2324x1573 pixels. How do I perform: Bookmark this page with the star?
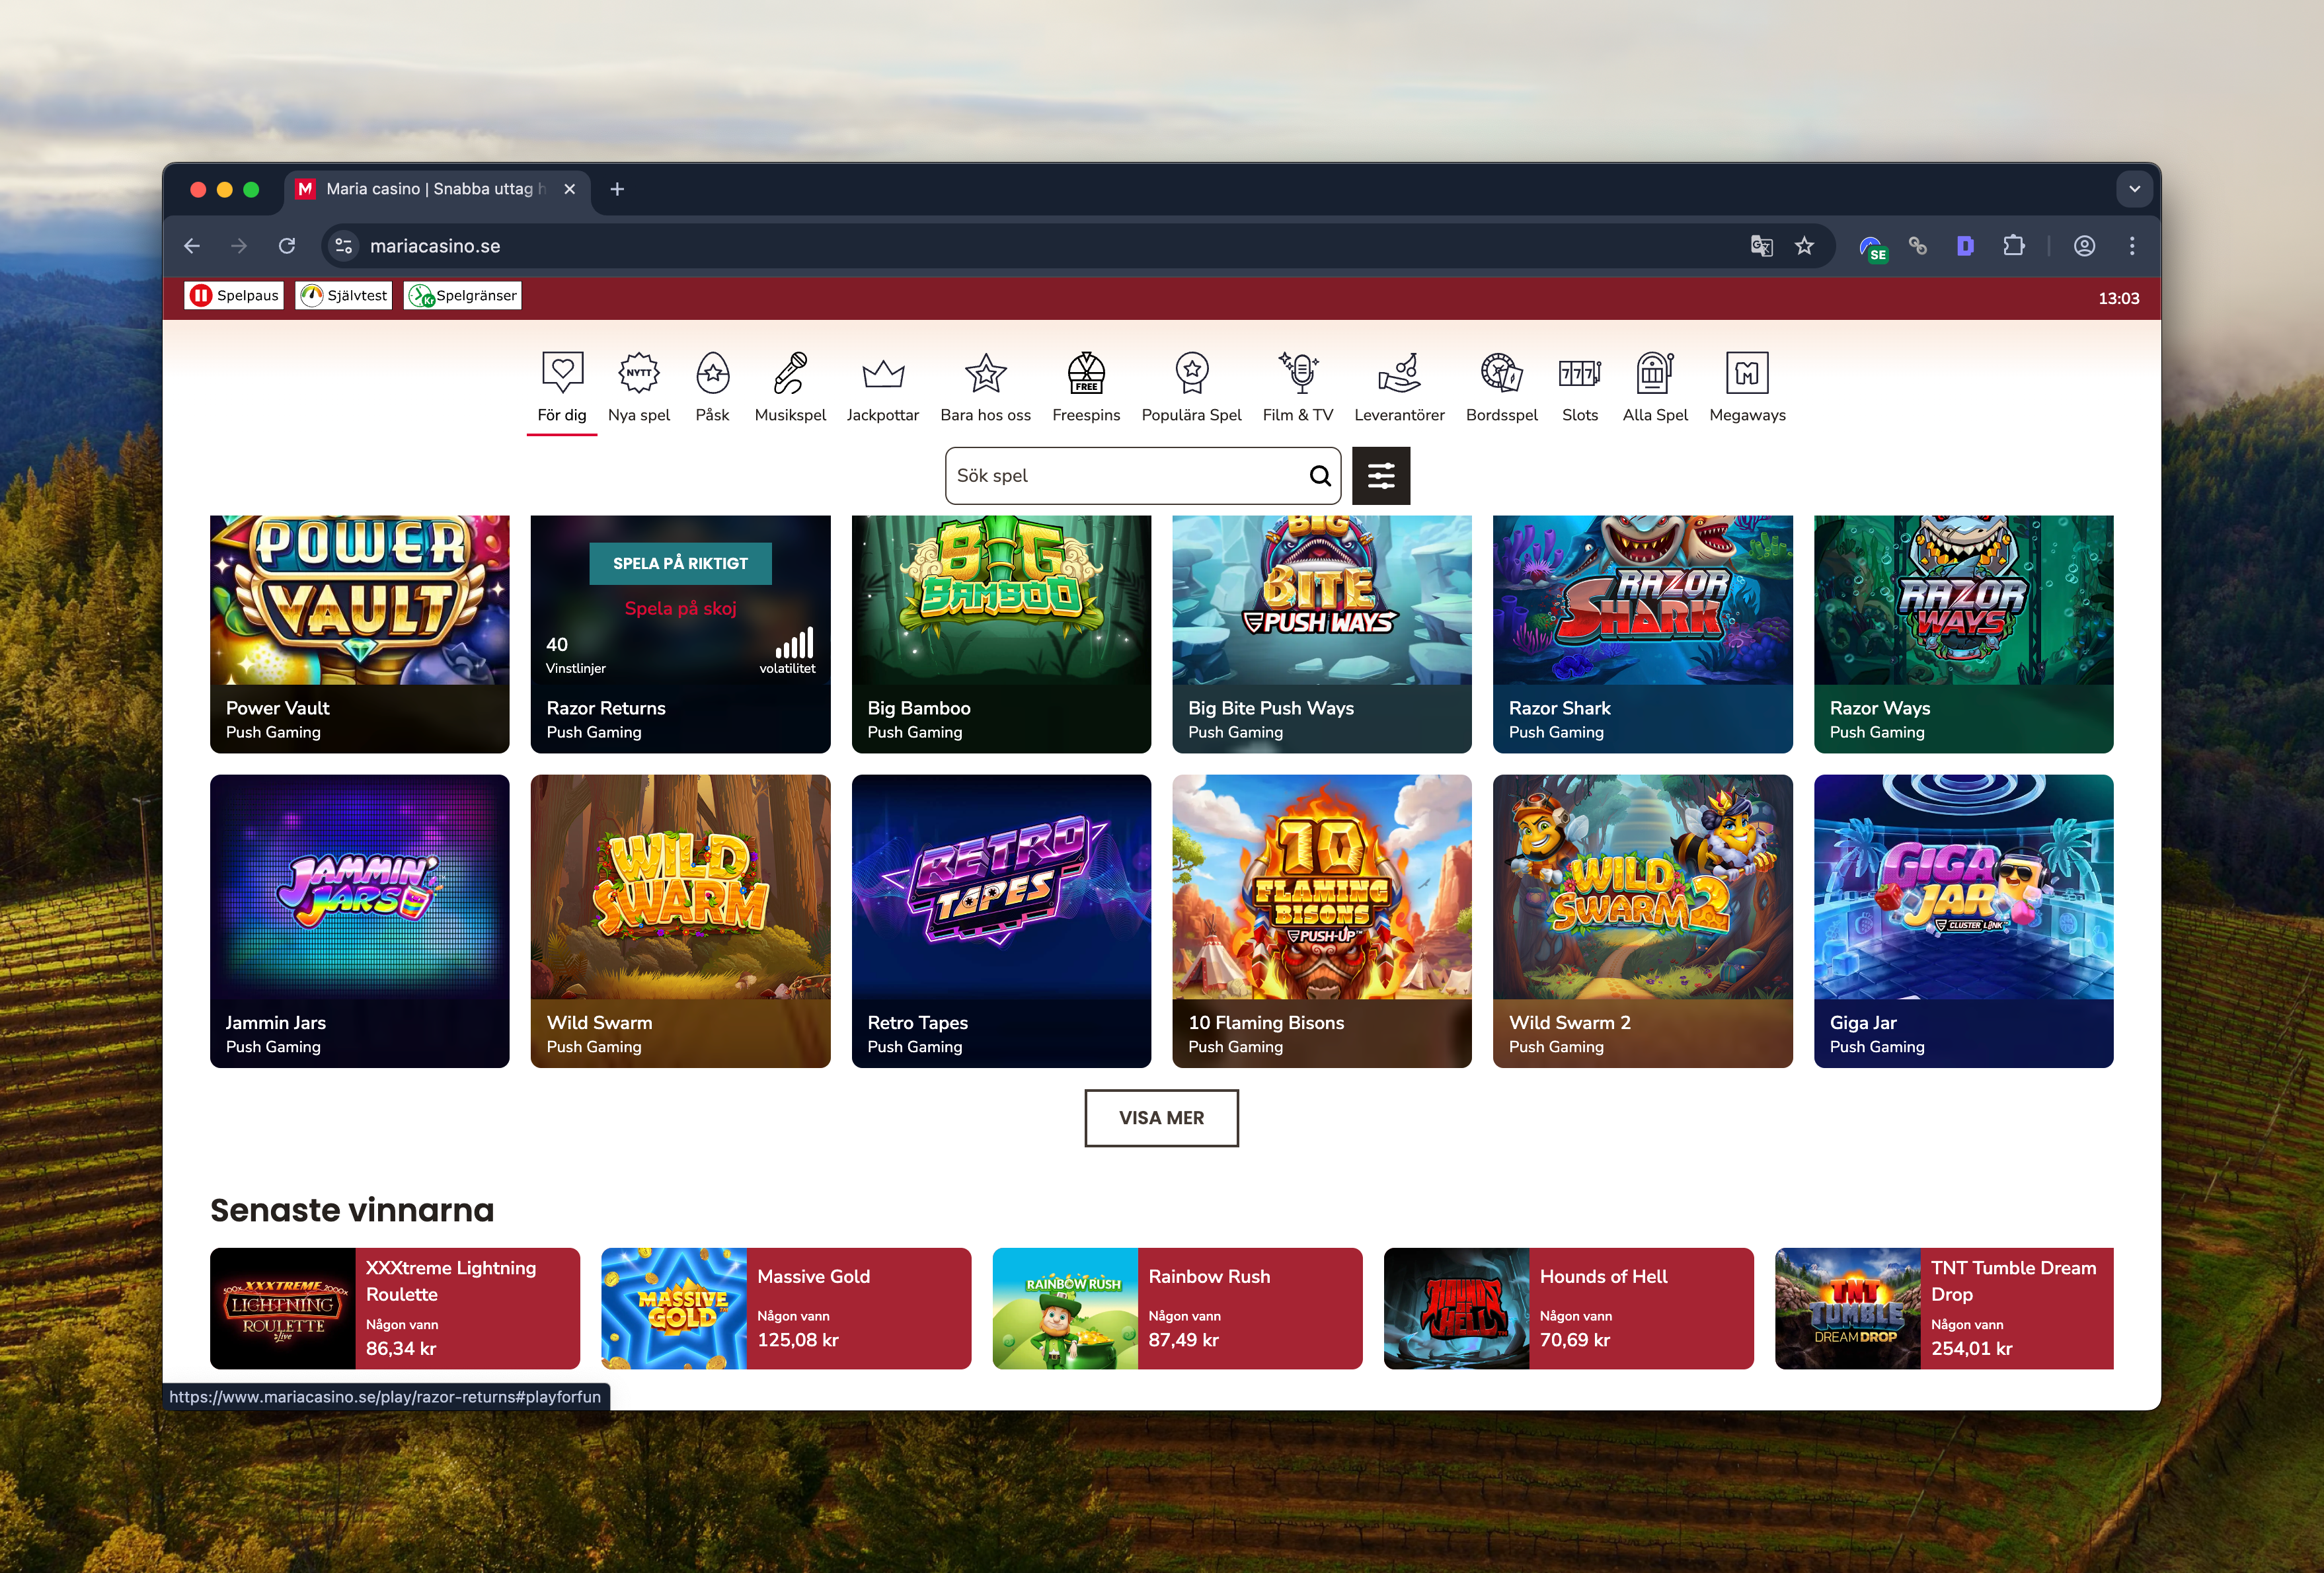pos(1804,246)
